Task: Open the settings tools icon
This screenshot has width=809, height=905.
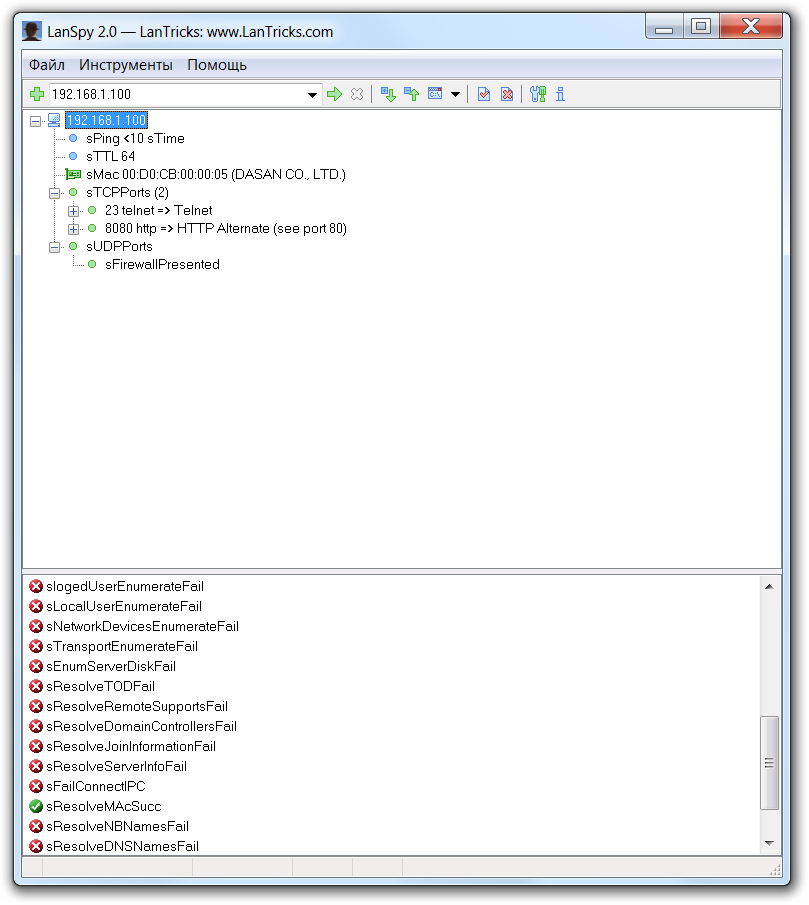Action: tap(538, 94)
